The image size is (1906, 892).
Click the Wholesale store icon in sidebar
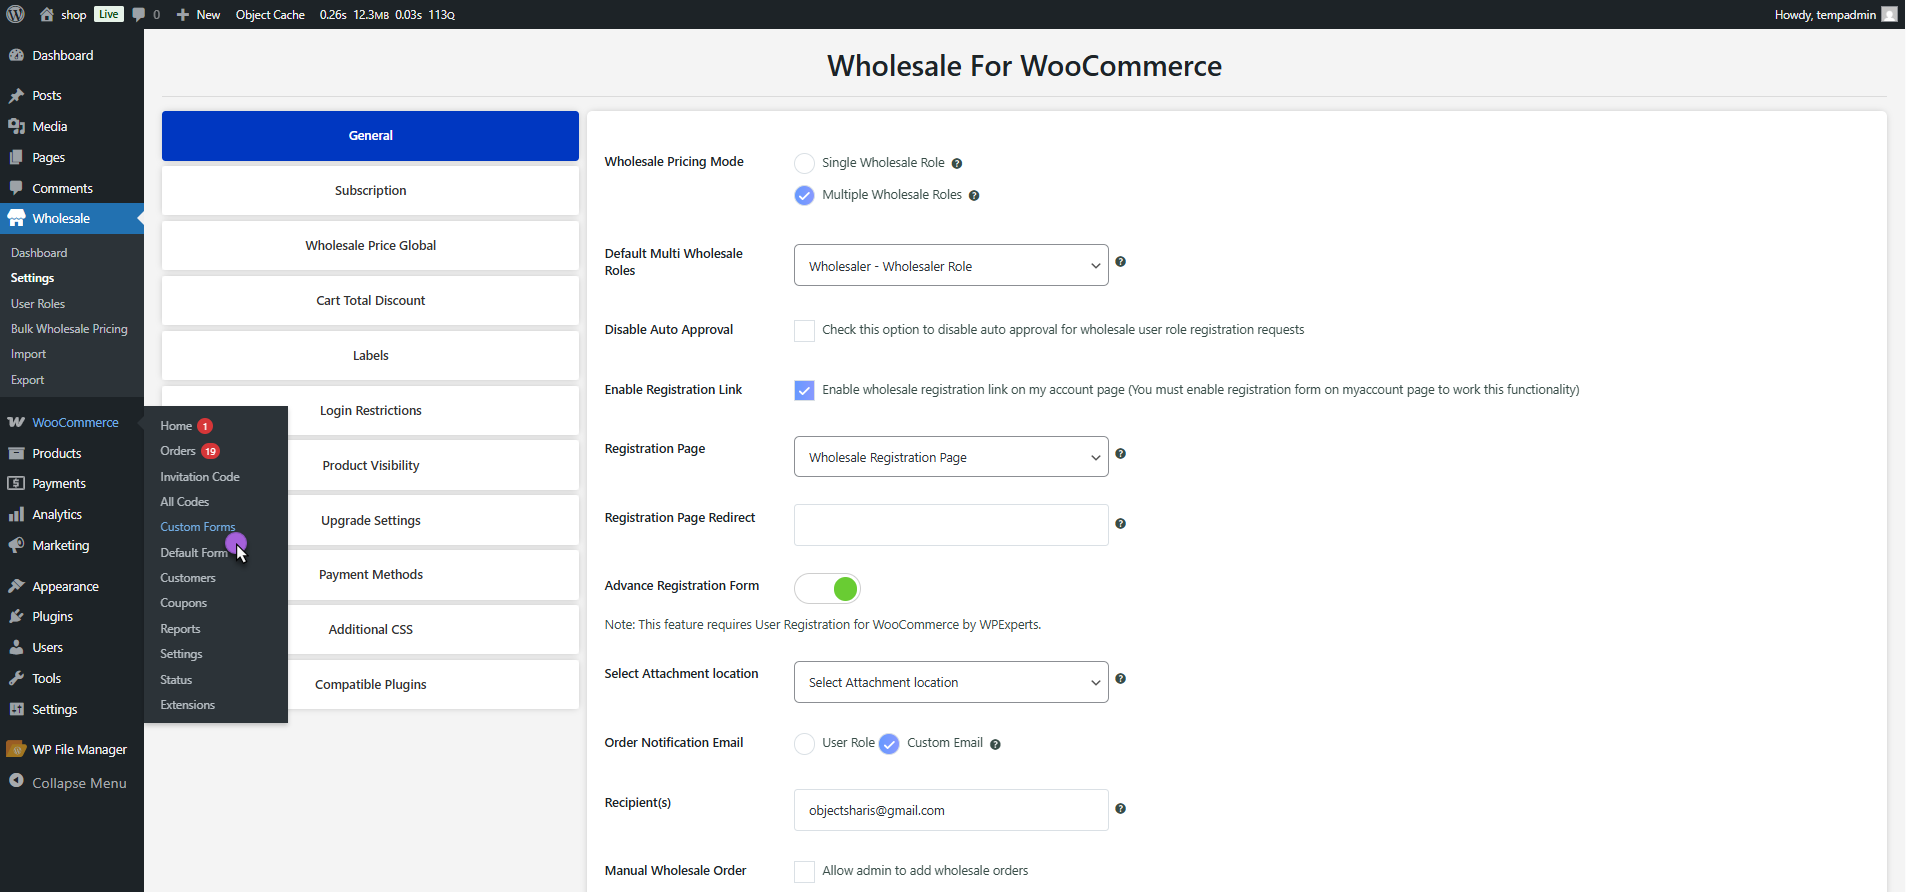pos(16,218)
